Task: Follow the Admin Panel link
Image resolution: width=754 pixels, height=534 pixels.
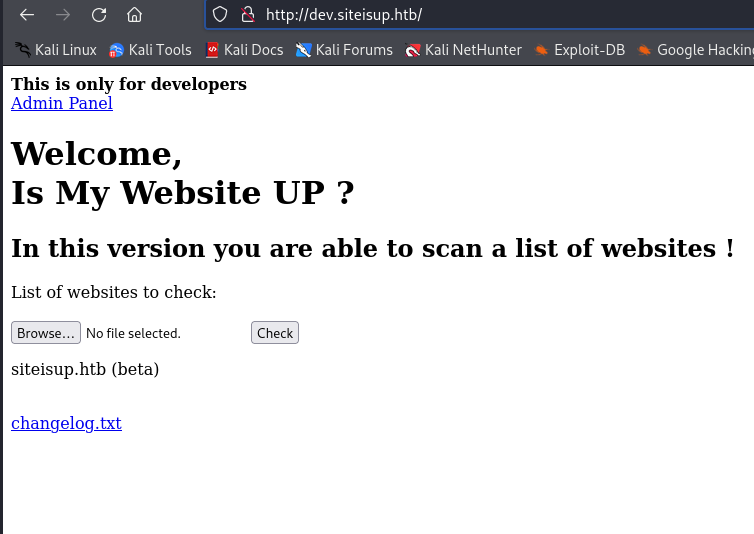Action: 62,103
